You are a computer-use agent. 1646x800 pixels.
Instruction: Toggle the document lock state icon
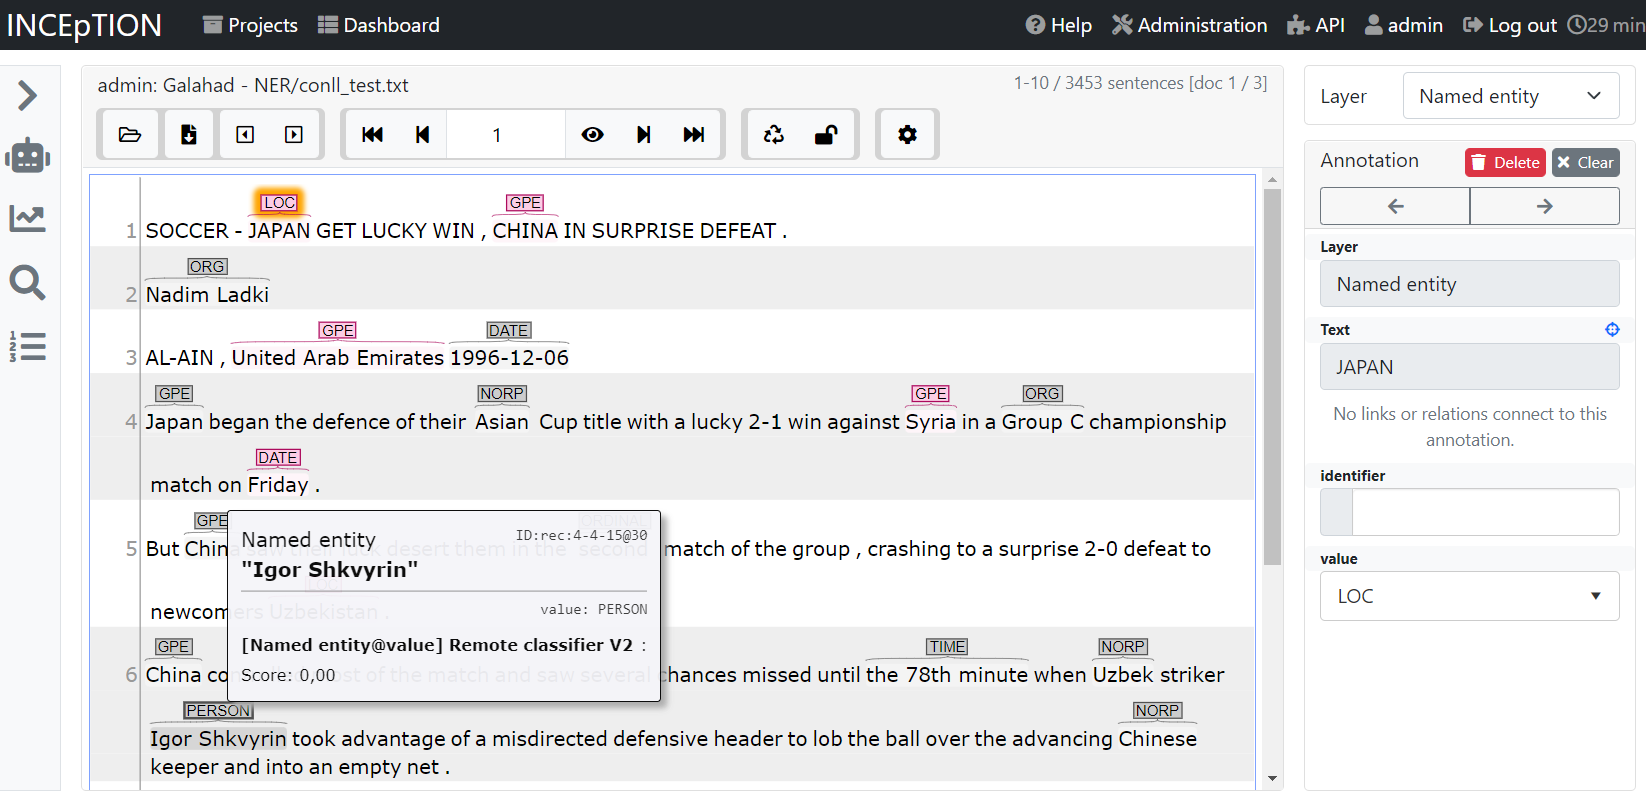(x=826, y=135)
